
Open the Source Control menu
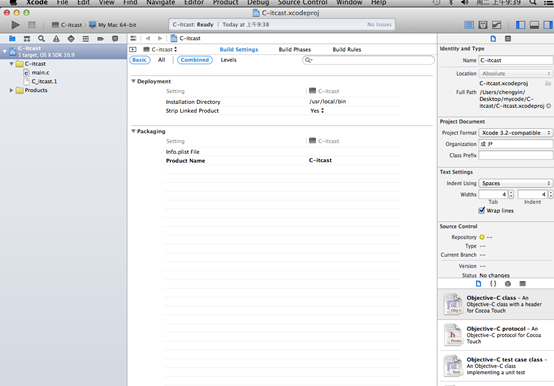pos(302,2)
